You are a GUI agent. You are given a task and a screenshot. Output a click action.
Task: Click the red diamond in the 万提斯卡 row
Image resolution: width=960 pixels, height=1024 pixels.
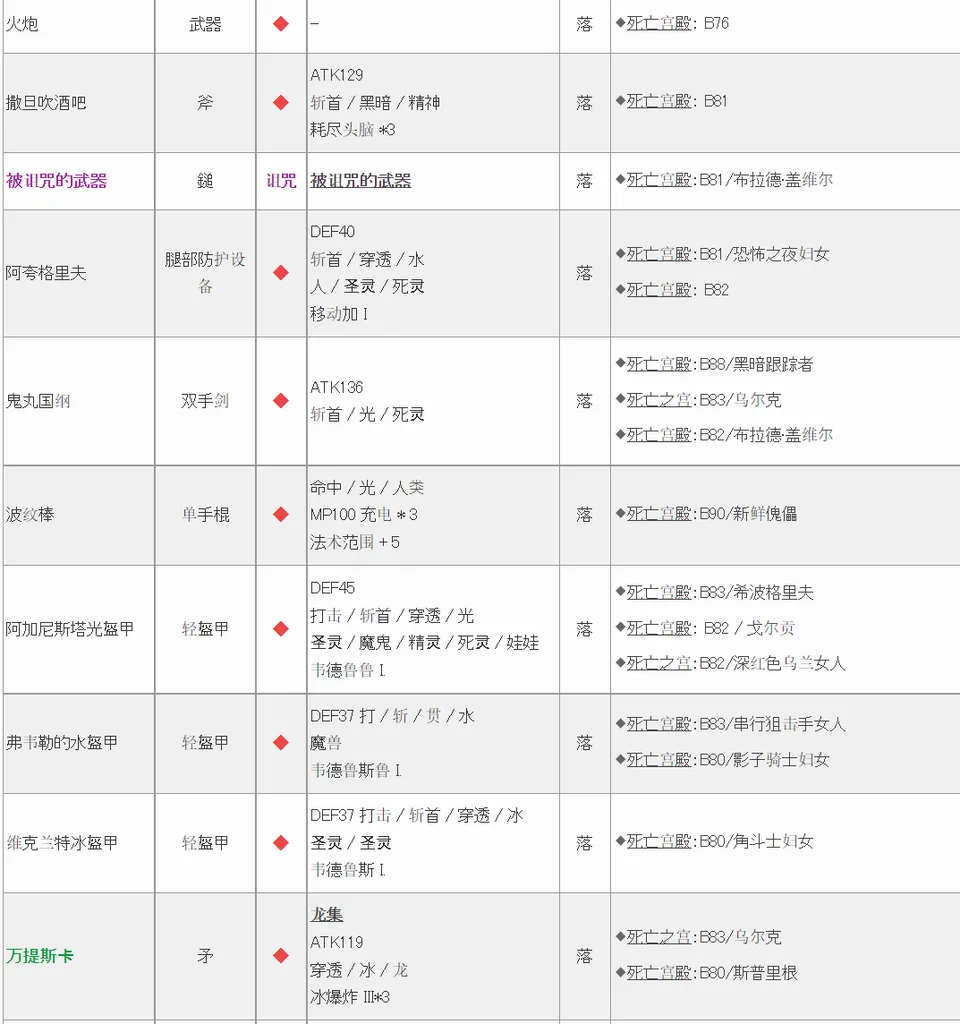[281, 956]
